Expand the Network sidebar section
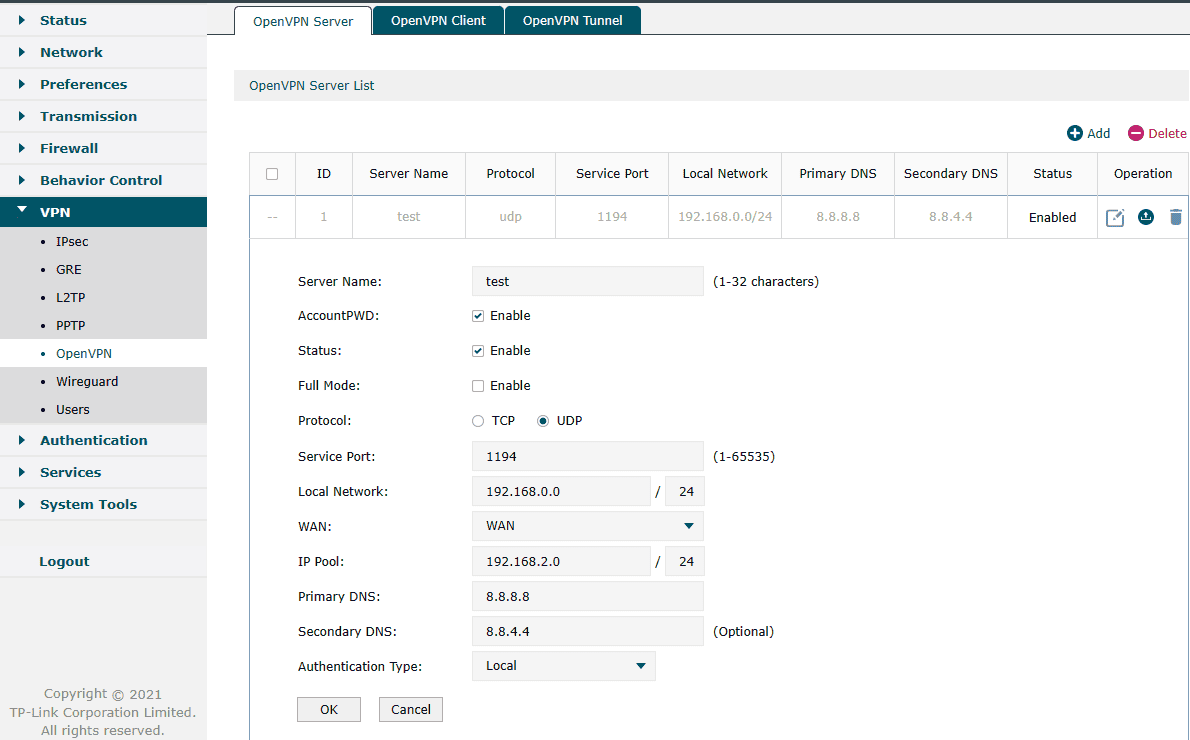Image resolution: width=1190 pixels, height=740 pixels. pos(103,52)
